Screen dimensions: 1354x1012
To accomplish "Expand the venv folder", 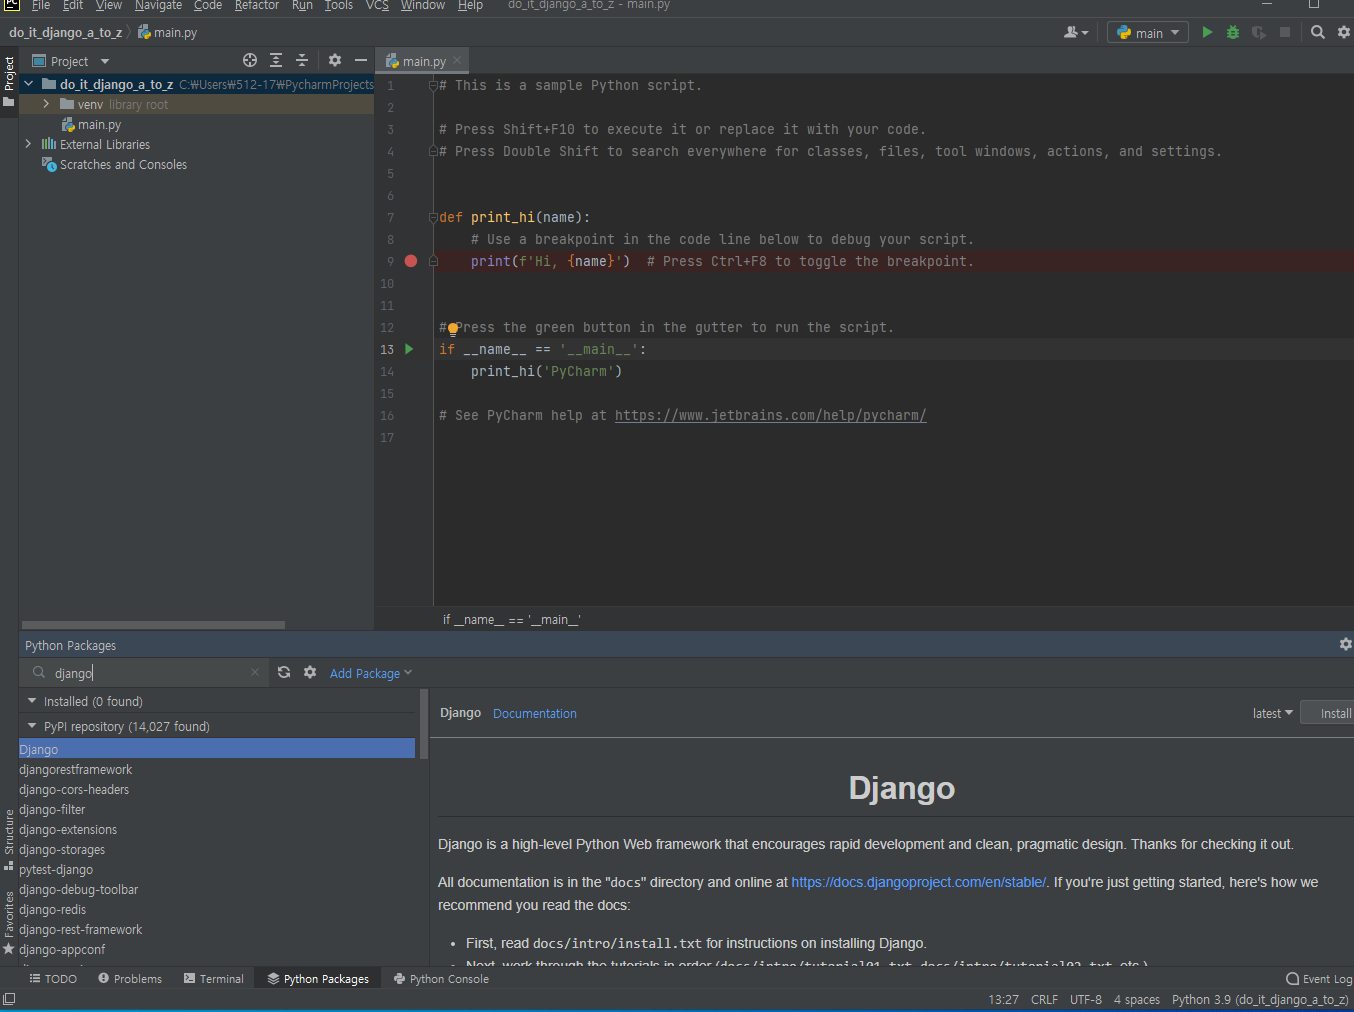I will (46, 105).
